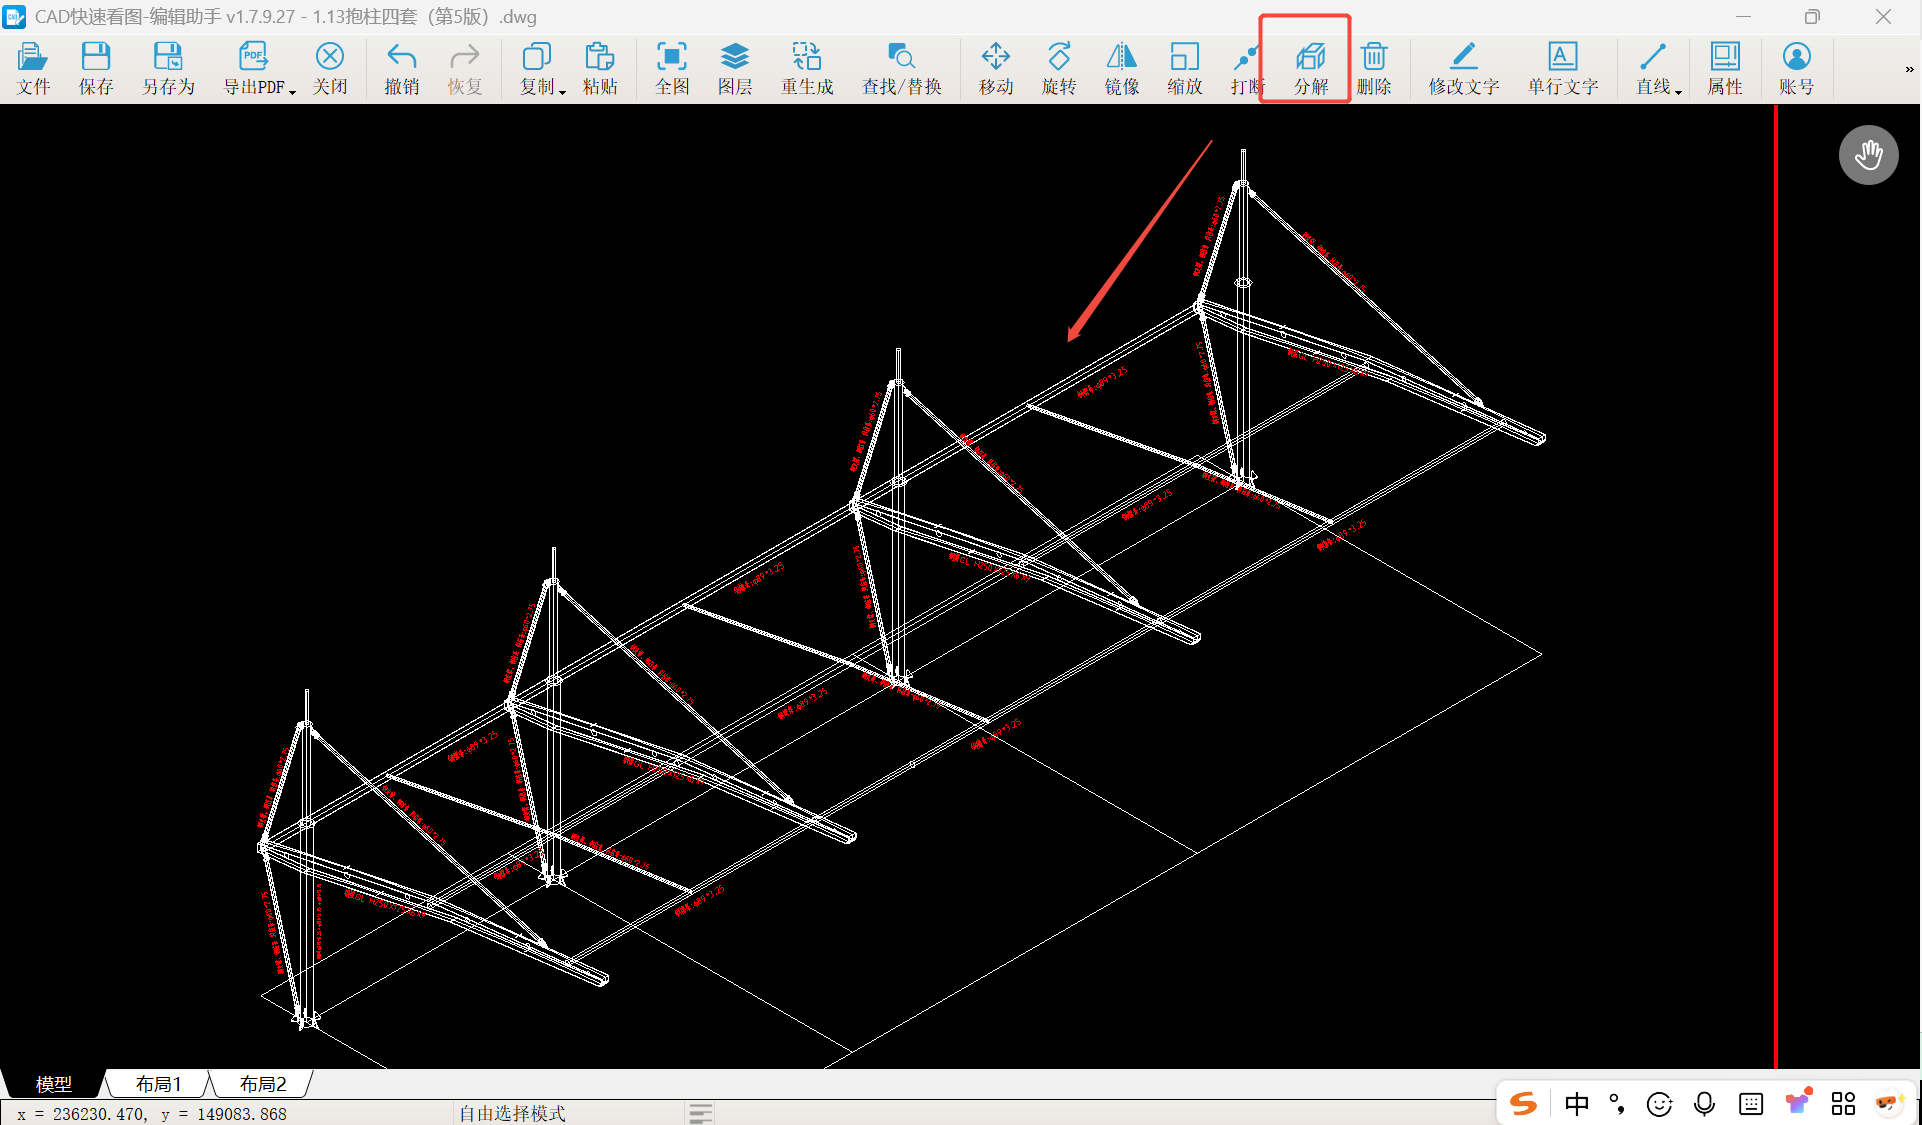Image resolution: width=1922 pixels, height=1125 pixels.
Task: Expand the 复制 (Copy) dropdown arrow
Action: point(563,91)
